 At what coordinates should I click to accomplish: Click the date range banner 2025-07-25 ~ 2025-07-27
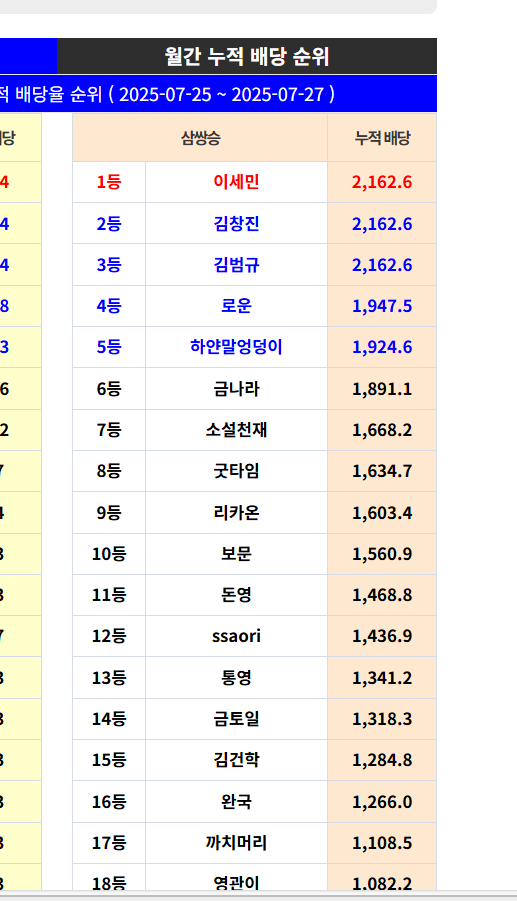tap(218, 94)
